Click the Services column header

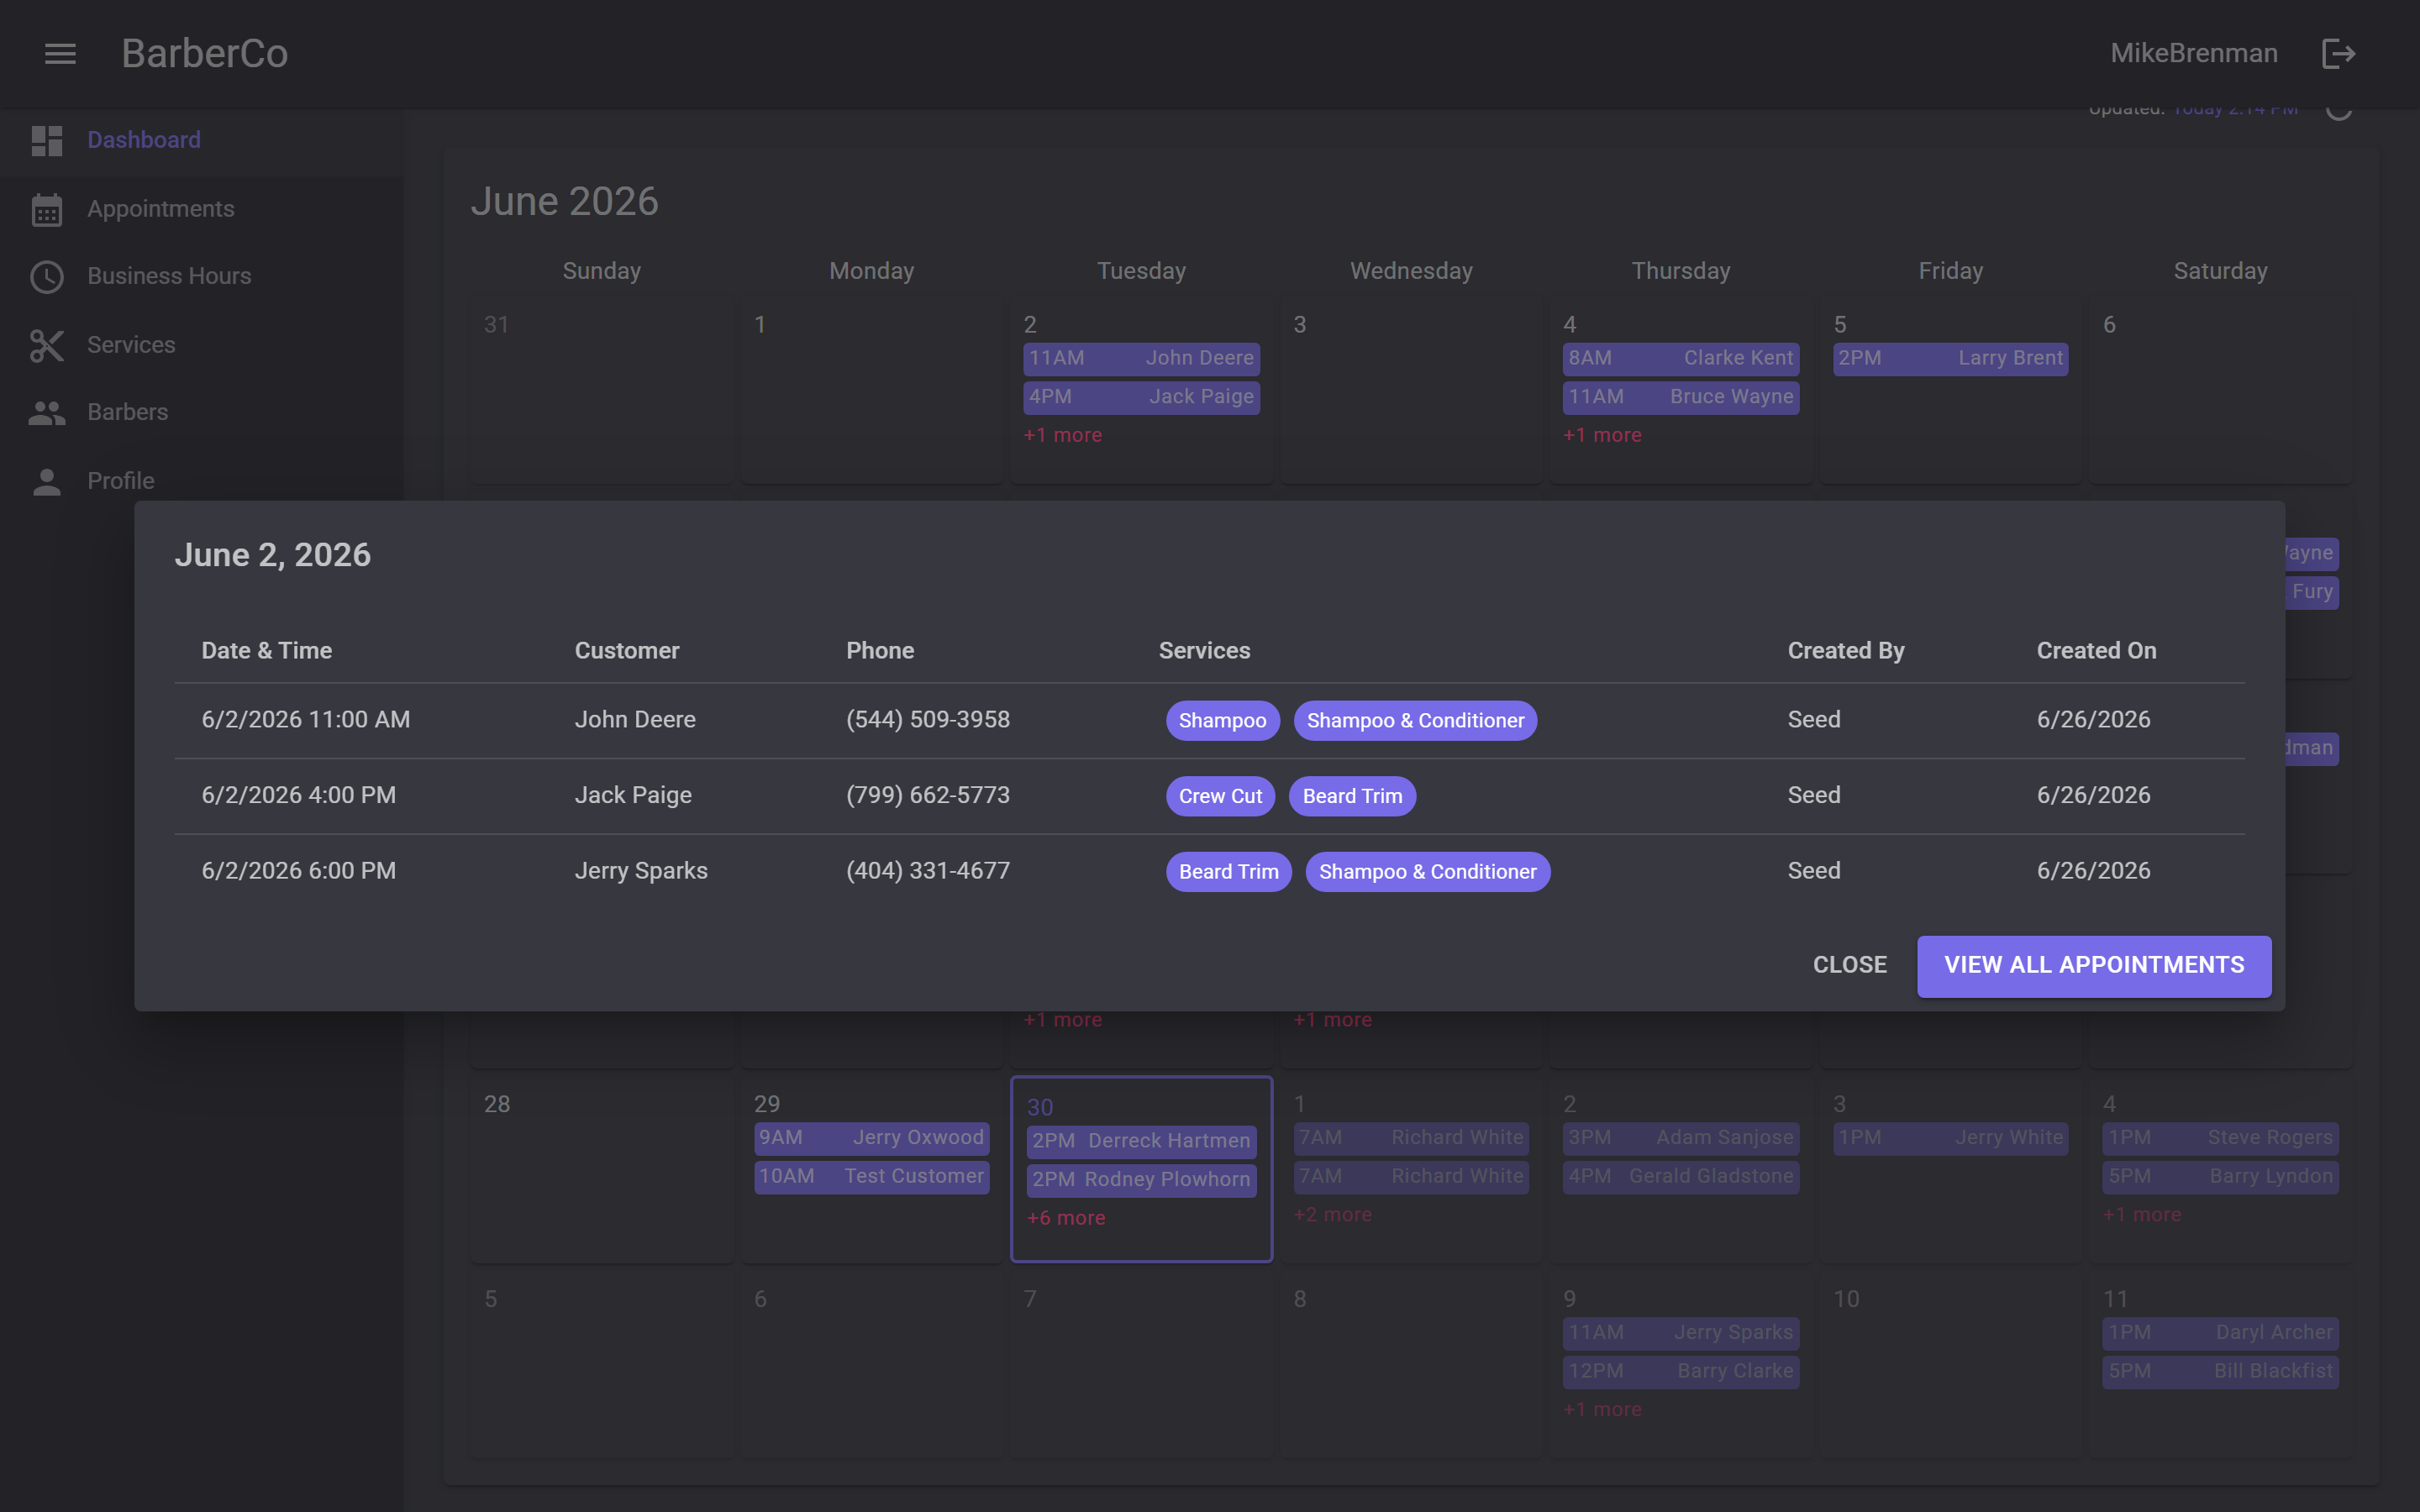click(x=1204, y=651)
